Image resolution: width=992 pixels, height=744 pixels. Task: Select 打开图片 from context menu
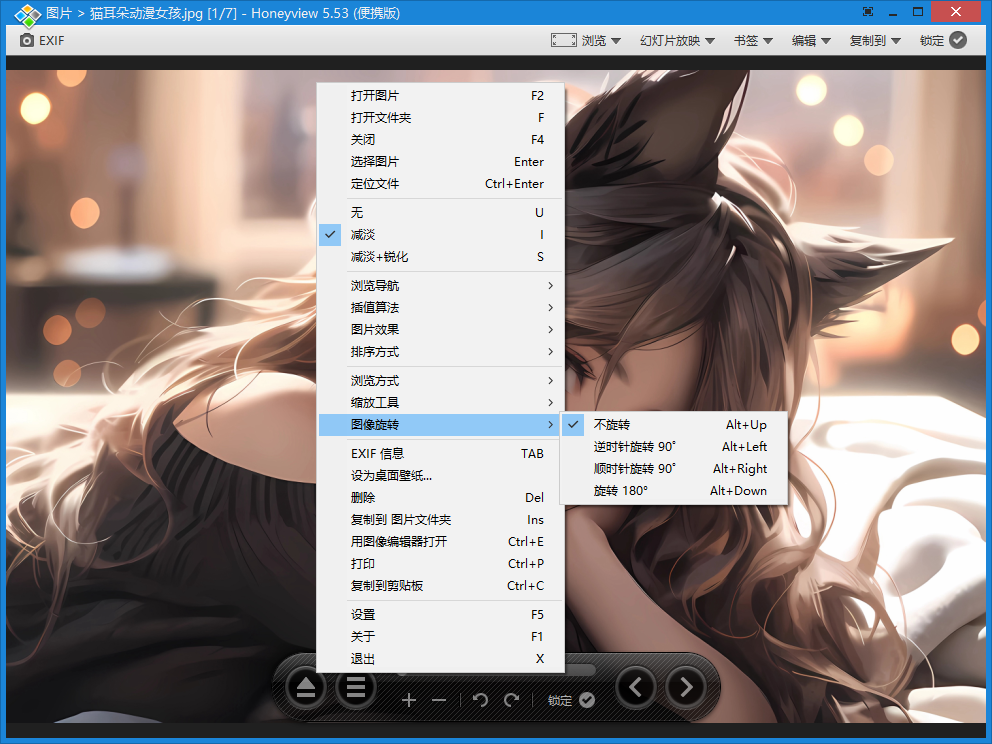pos(440,96)
